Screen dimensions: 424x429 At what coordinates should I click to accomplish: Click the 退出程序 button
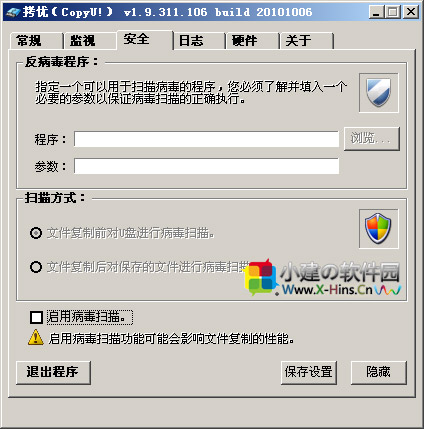click(x=53, y=372)
